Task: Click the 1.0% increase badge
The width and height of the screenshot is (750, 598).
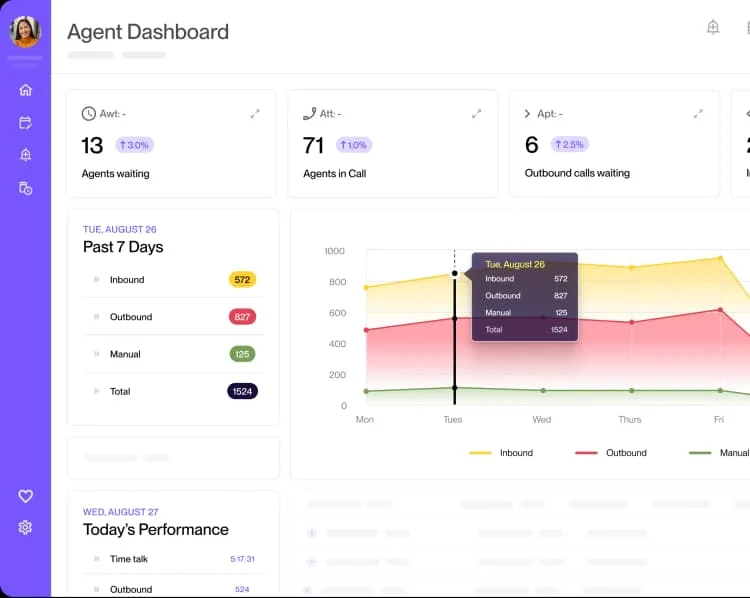Action: pyautogui.click(x=354, y=145)
